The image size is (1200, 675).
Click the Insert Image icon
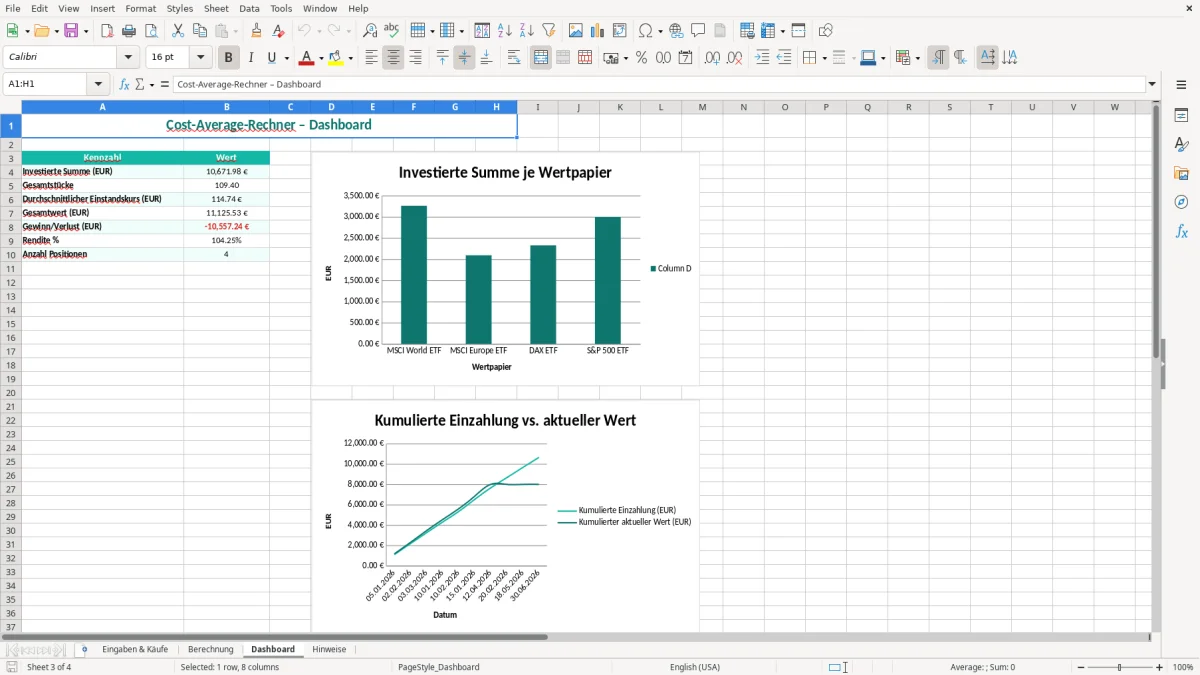point(576,31)
